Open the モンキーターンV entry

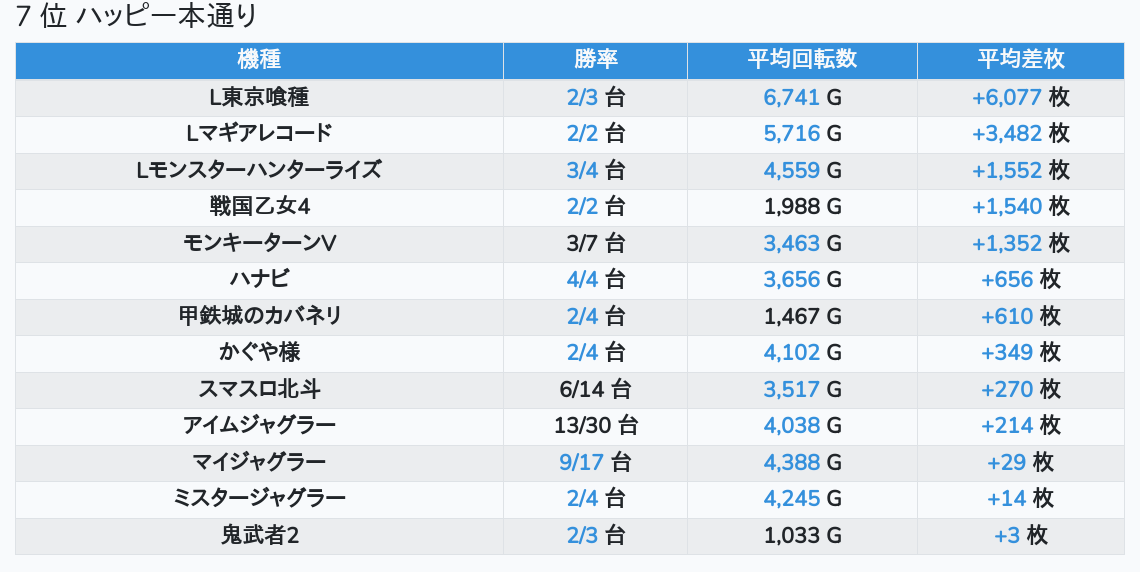259,243
